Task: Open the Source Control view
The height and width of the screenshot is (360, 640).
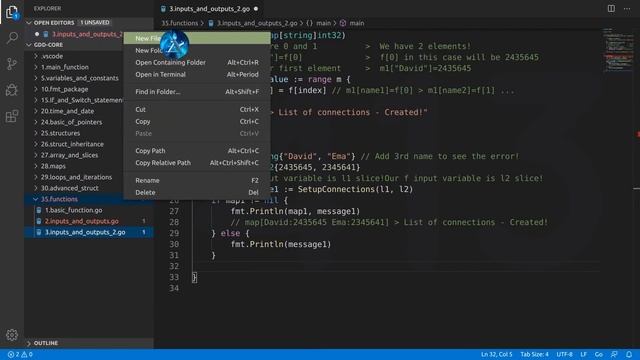Action: (12, 64)
